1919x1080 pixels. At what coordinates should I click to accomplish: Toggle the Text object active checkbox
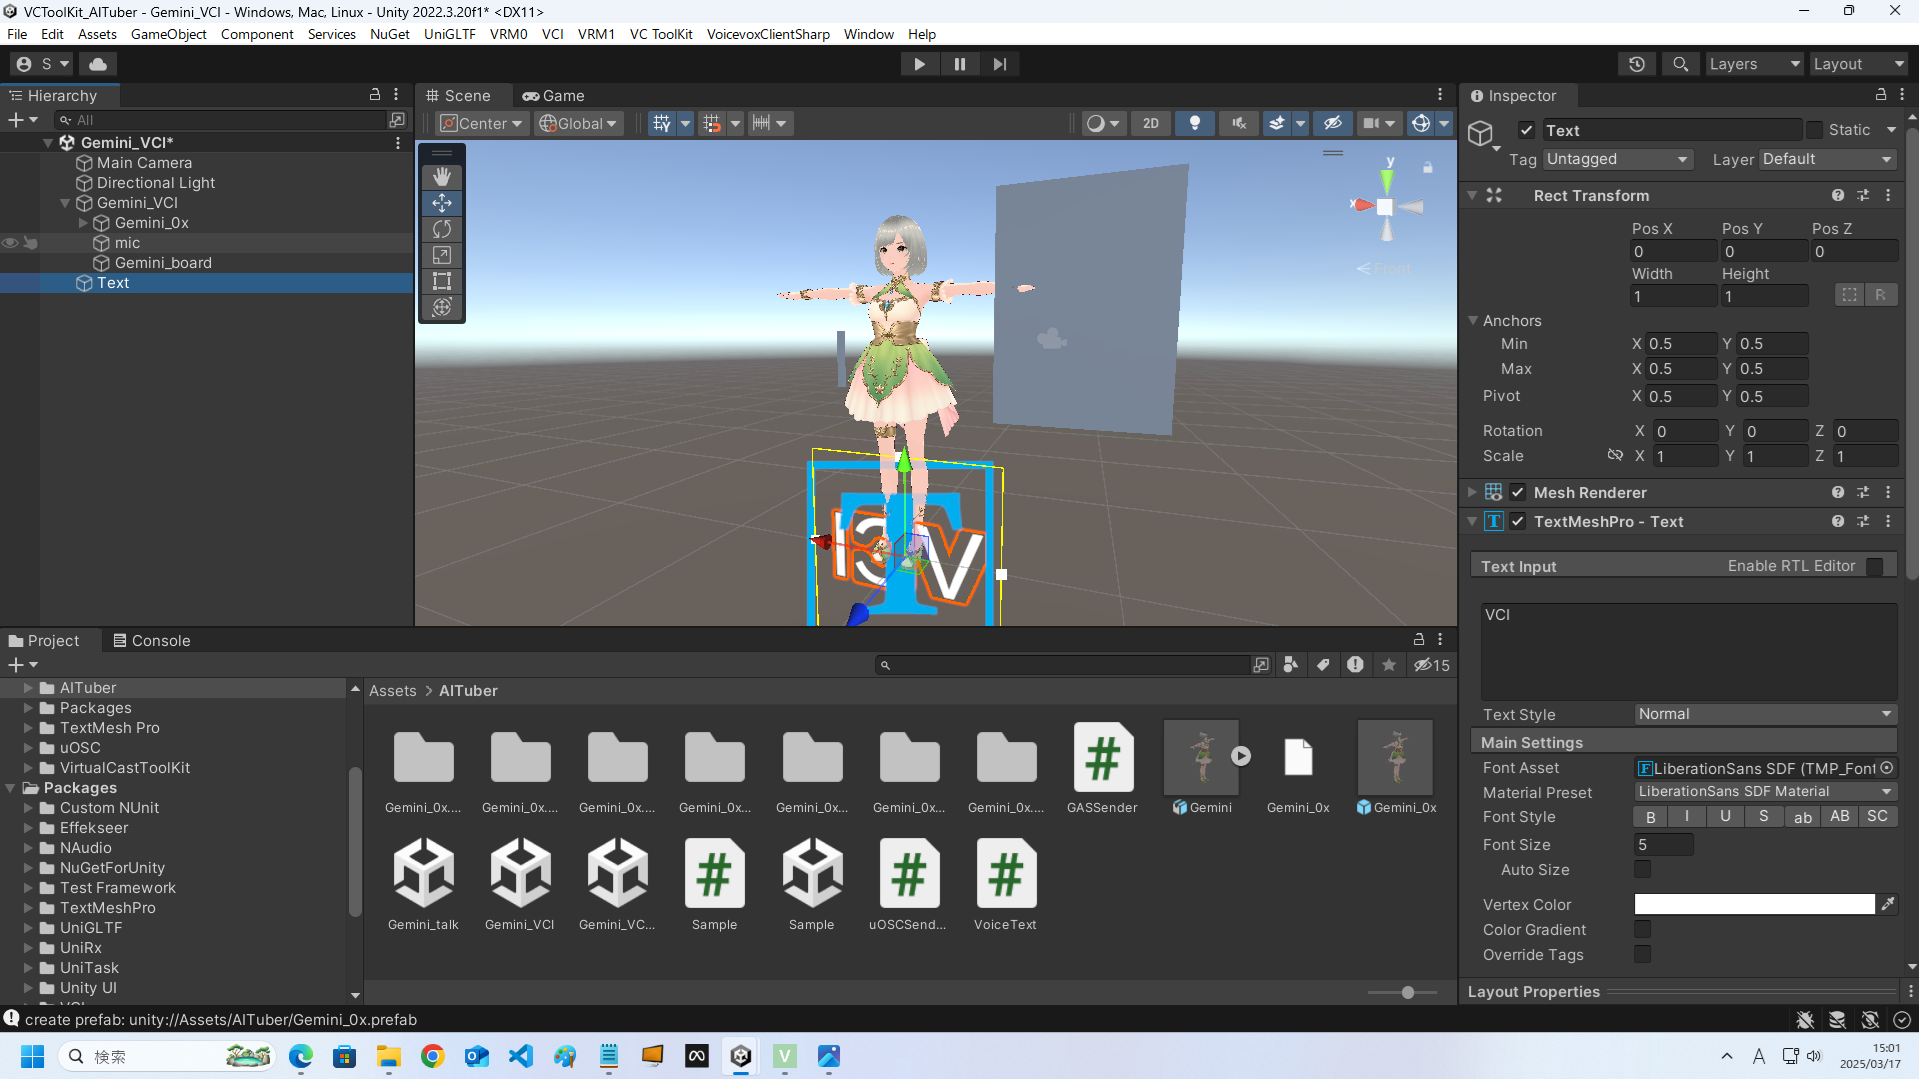pos(1526,130)
